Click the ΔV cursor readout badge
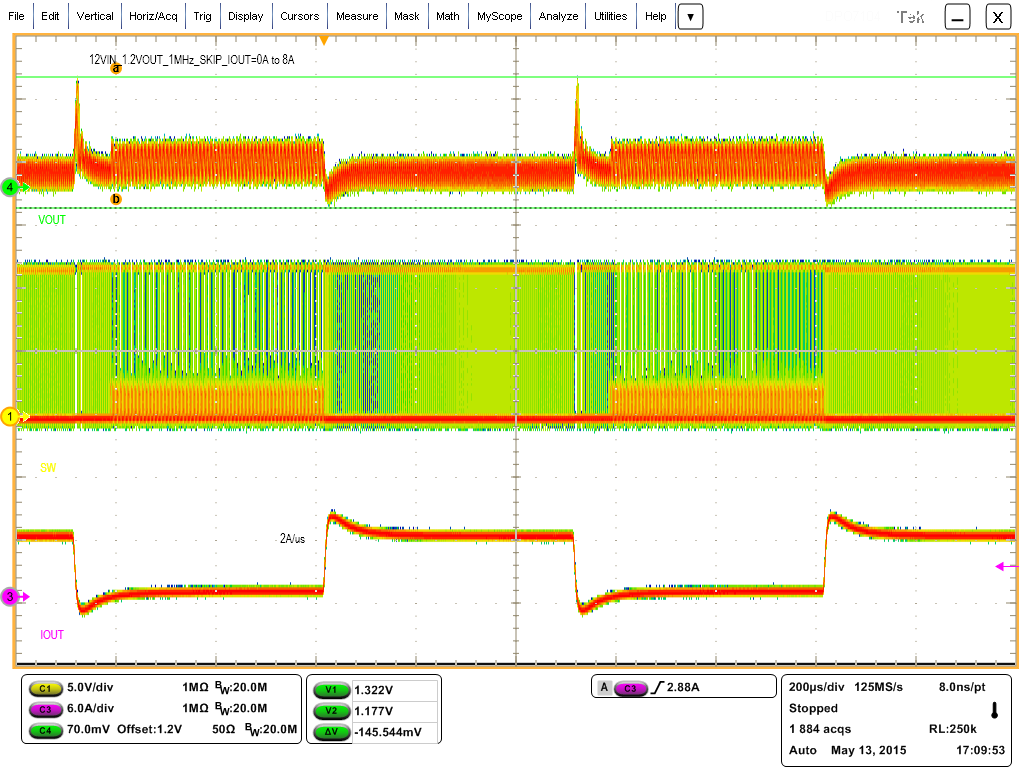1024x768 pixels. click(x=331, y=733)
